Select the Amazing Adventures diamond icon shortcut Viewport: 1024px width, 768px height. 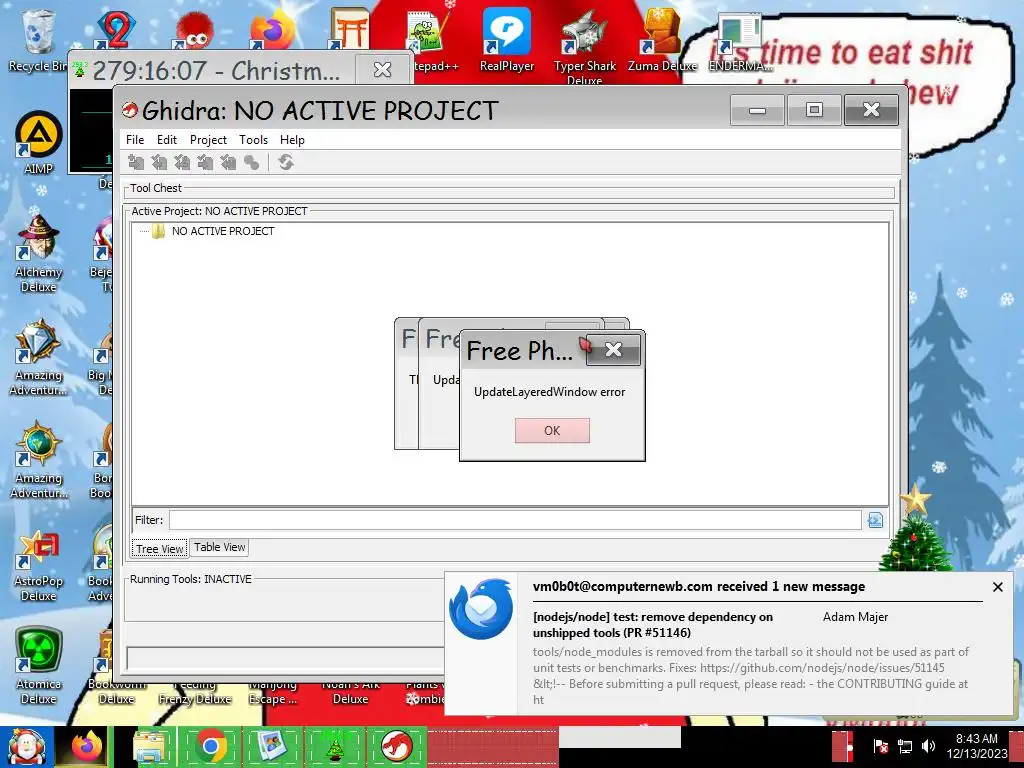pos(39,357)
